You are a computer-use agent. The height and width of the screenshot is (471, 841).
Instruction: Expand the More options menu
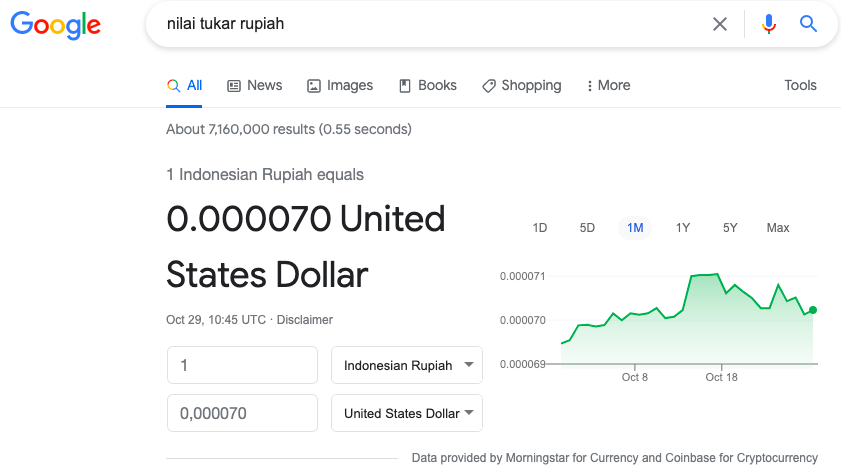point(608,86)
